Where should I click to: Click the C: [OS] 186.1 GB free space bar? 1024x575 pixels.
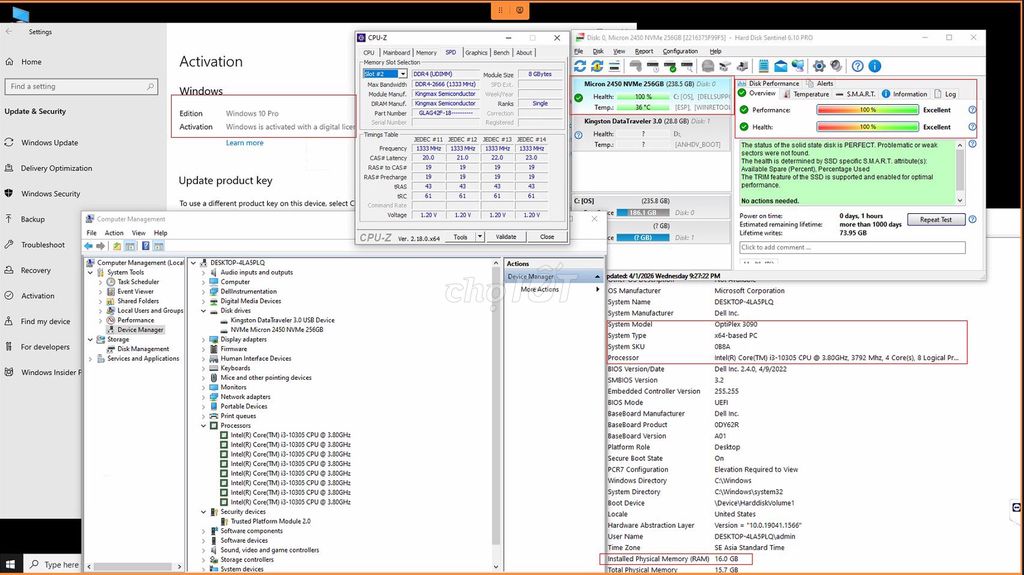point(643,212)
